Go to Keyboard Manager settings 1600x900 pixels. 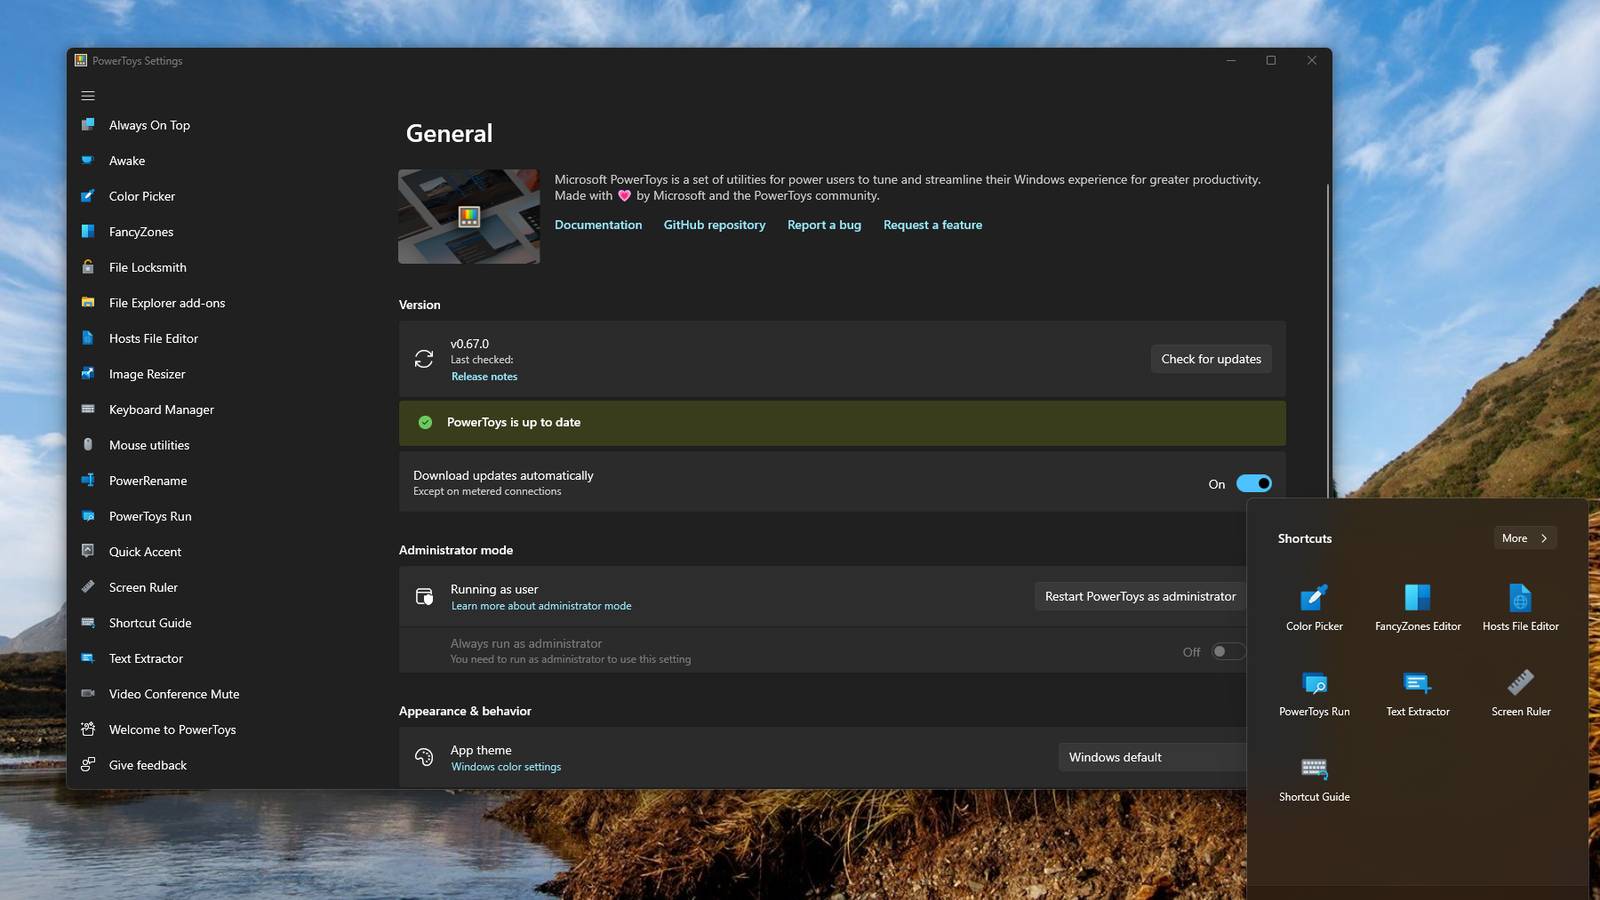(x=161, y=410)
